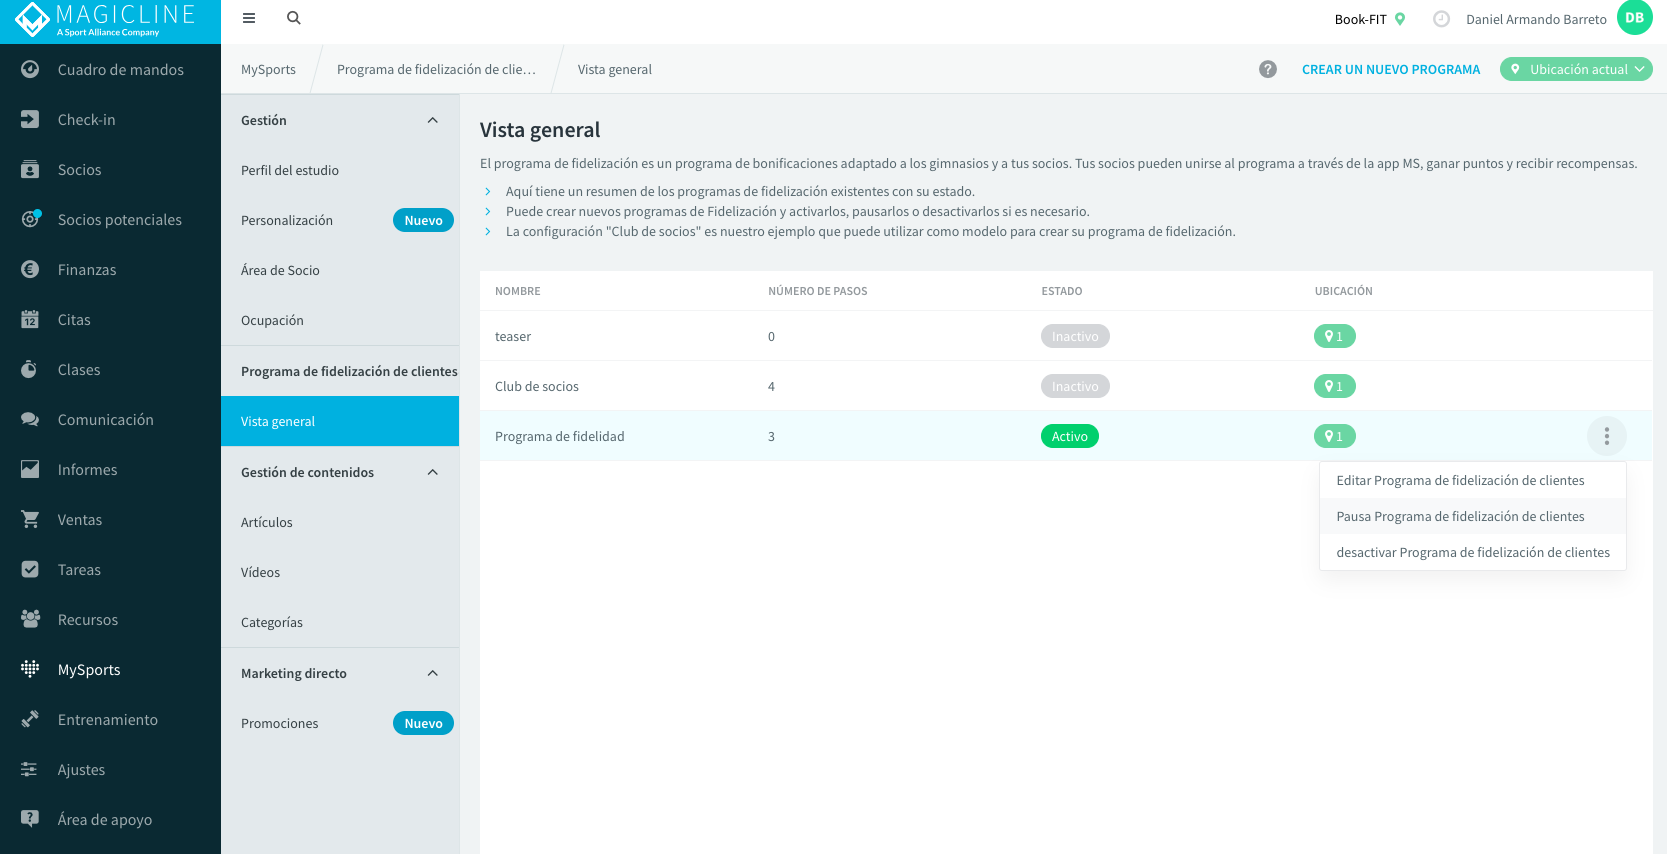Click Inactivo badge of Club de socios
The image size is (1667, 854).
click(1075, 386)
